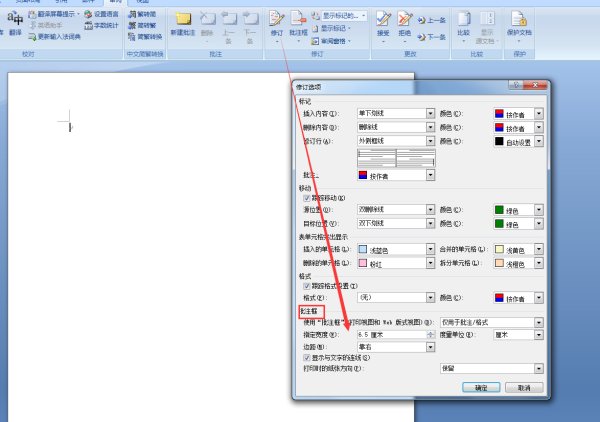Open the green 源位置 color picker
This screenshot has width=600, height=422.
coord(518,210)
